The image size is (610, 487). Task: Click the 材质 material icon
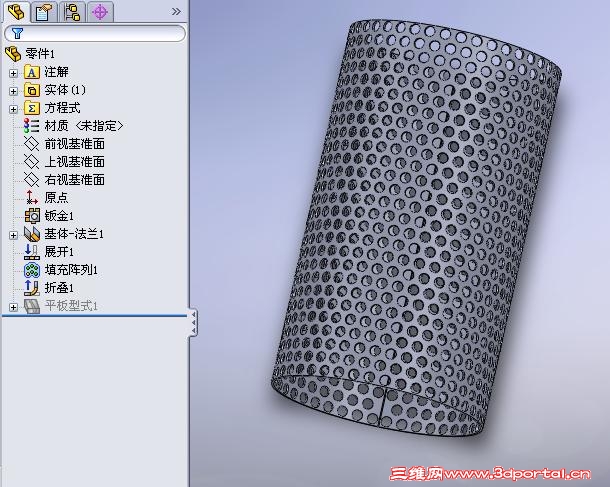click(x=32, y=126)
